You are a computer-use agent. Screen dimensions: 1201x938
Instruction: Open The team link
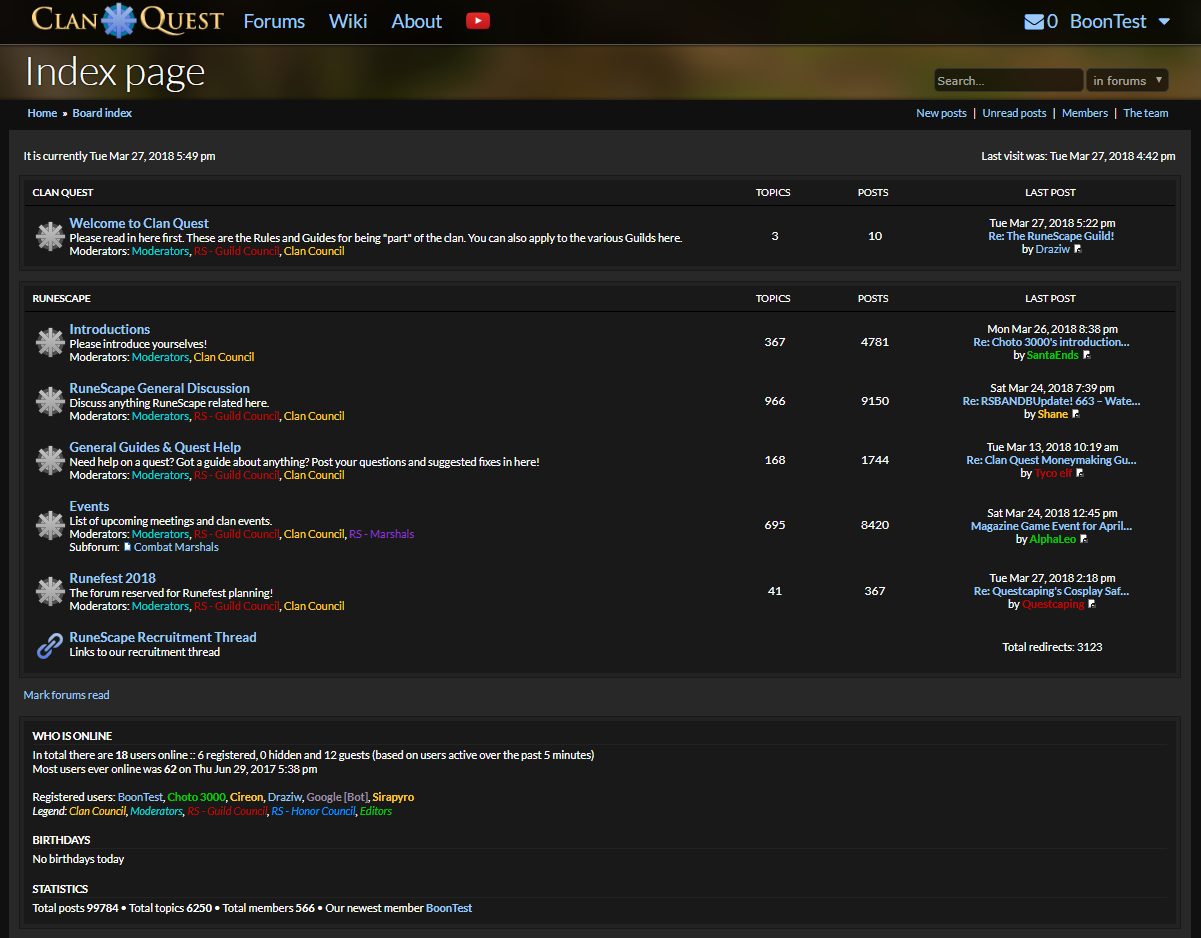1146,113
